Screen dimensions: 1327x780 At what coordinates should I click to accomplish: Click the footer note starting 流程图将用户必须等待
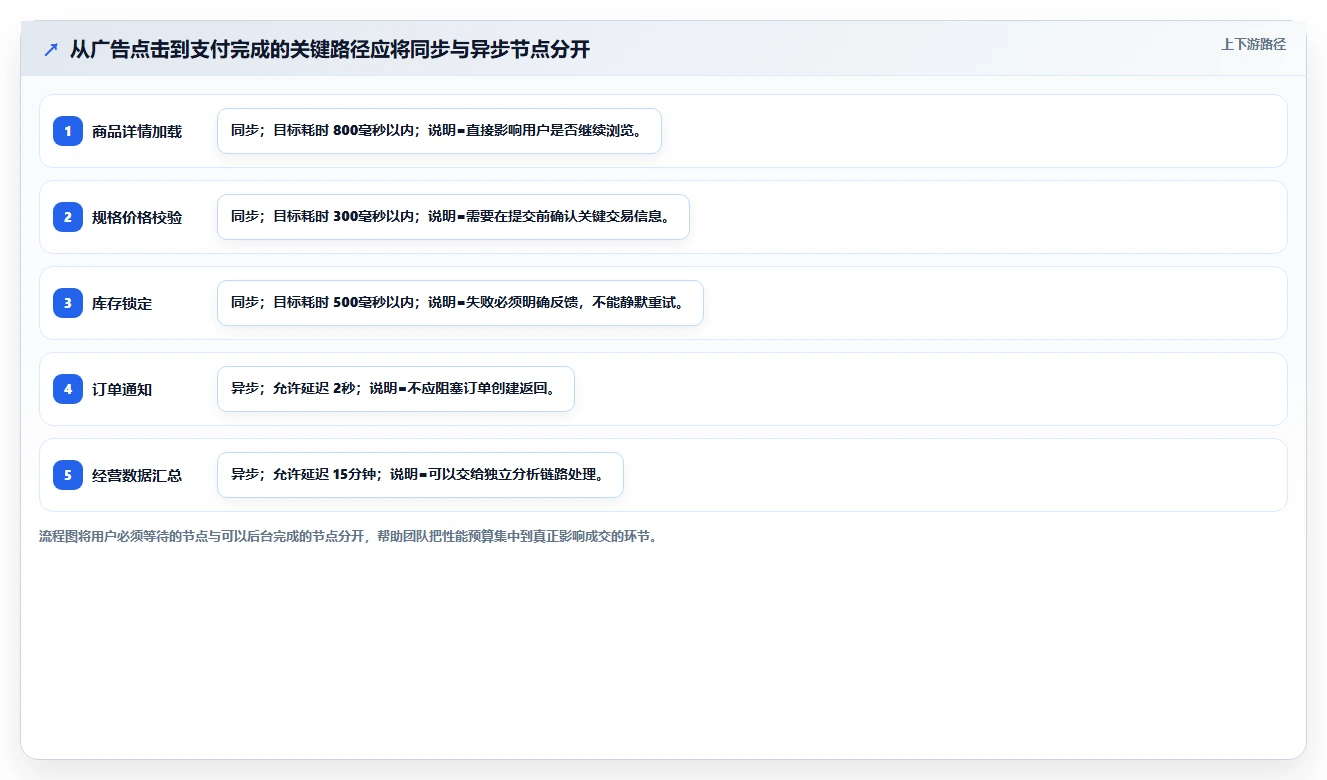pyautogui.click(x=348, y=536)
